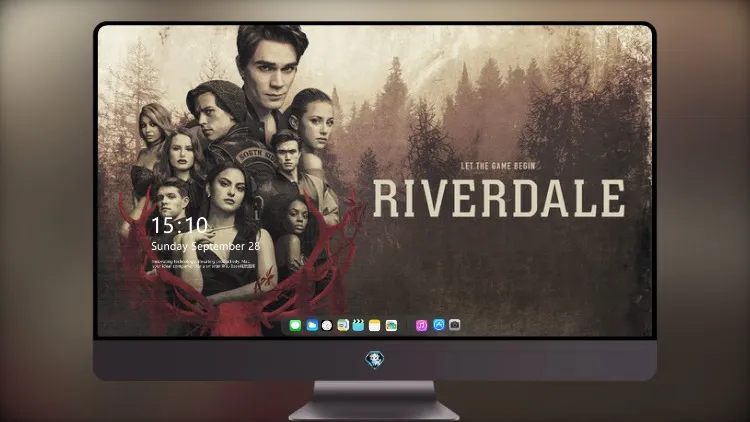Open the green Messages app in dock

295,325
